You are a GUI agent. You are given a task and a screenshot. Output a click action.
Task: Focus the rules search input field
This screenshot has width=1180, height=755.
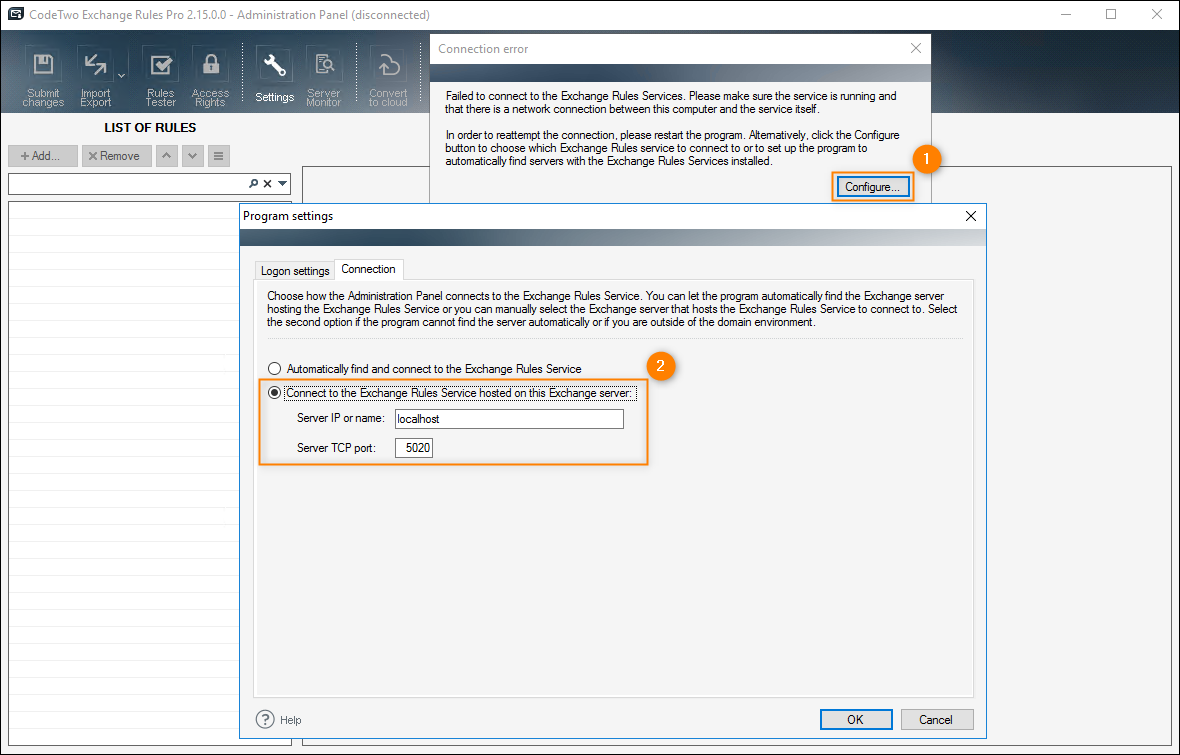click(128, 184)
